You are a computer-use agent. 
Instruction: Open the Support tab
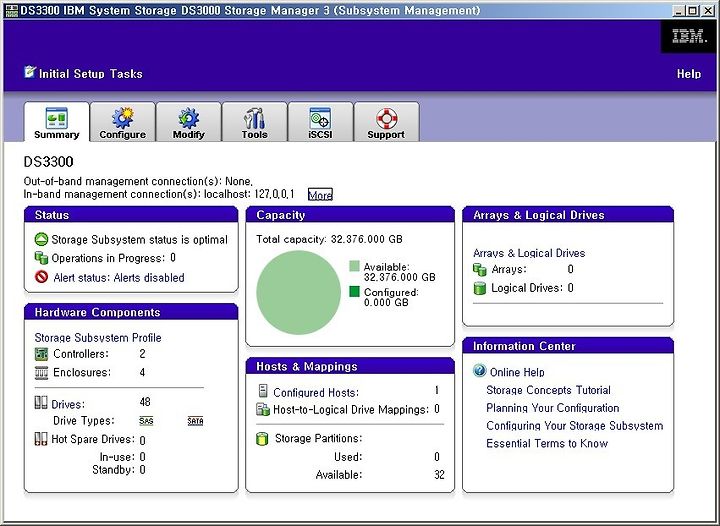(x=386, y=122)
